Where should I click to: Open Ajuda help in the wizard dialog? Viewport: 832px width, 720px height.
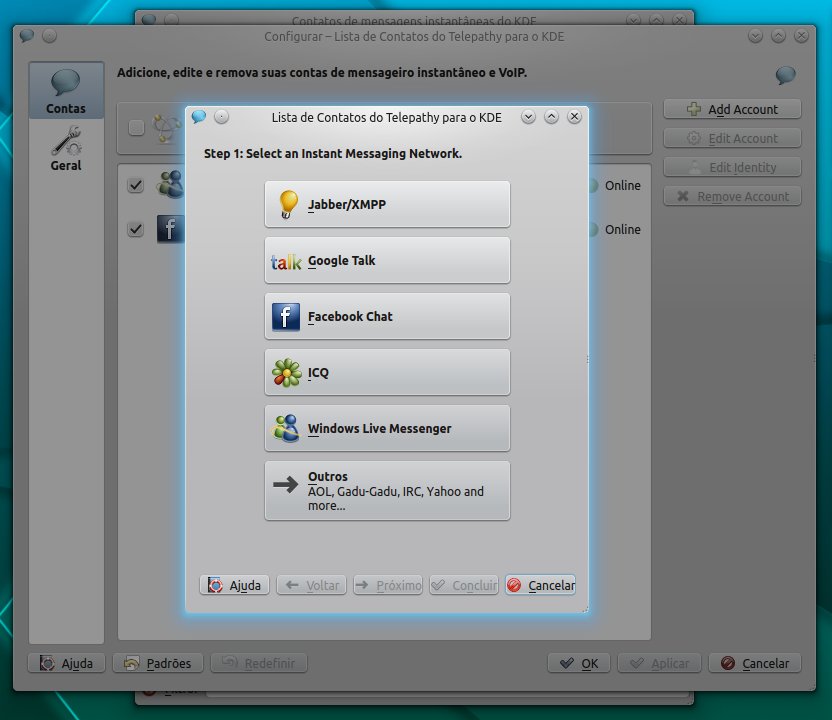(235, 585)
